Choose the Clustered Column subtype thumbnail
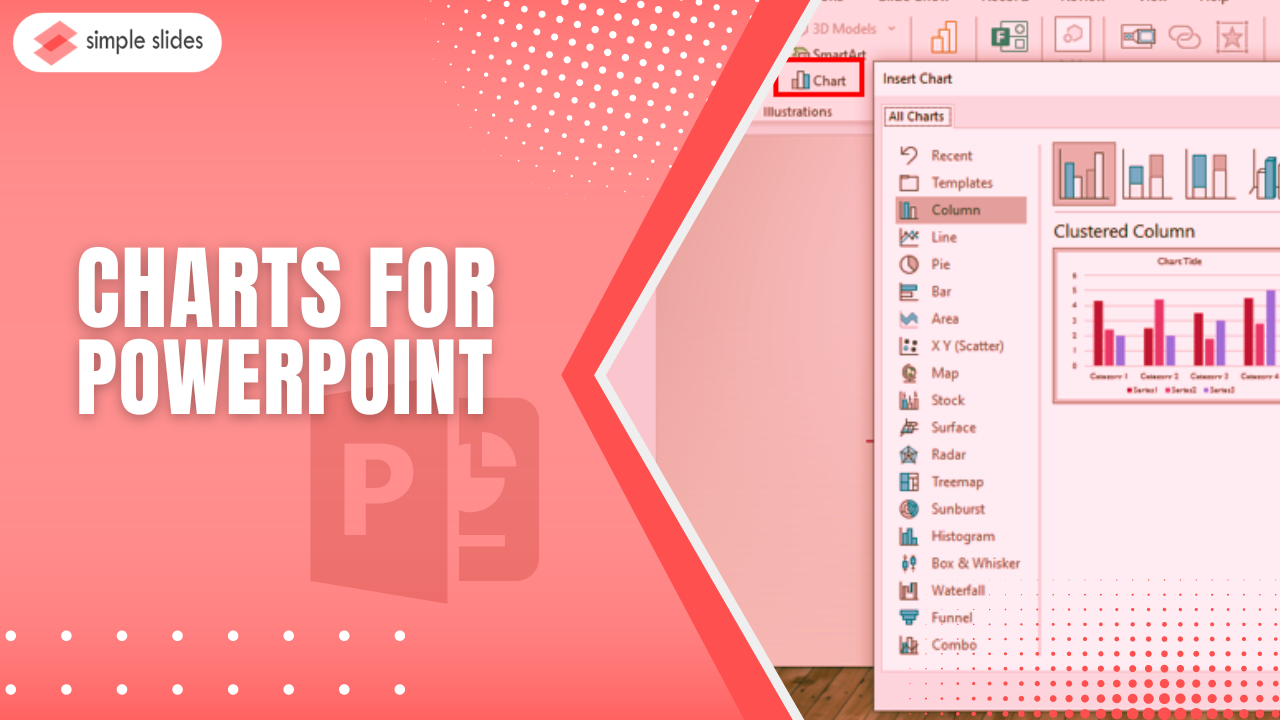Image resolution: width=1280 pixels, height=720 pixels. click(x=1084, y=173)
